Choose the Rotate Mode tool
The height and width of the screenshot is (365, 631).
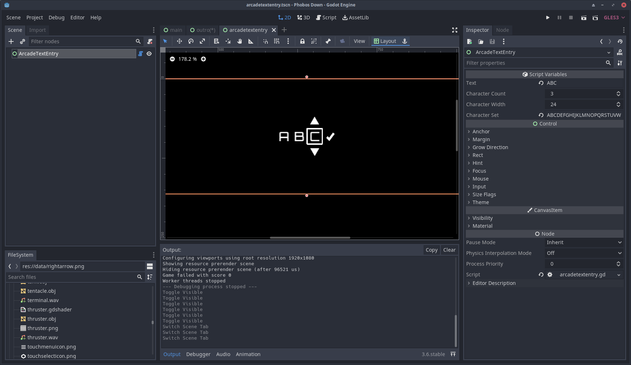pyautogui.click(x=191, y=41)
